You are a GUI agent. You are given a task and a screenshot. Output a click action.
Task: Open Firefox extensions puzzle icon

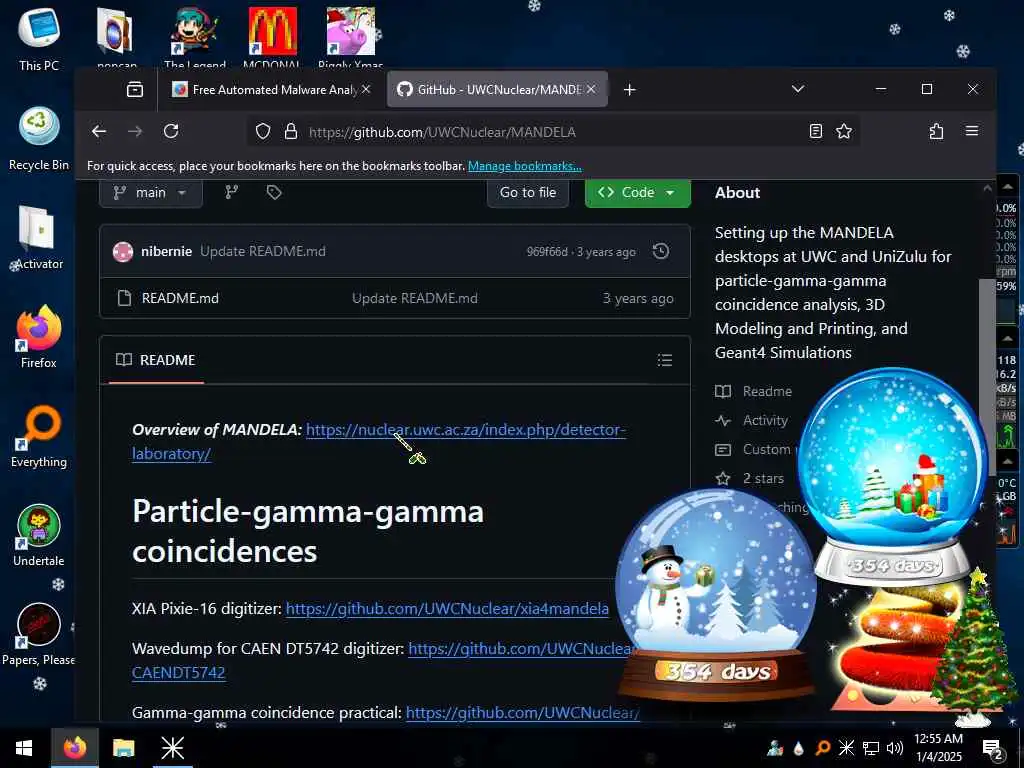[936, 131]
